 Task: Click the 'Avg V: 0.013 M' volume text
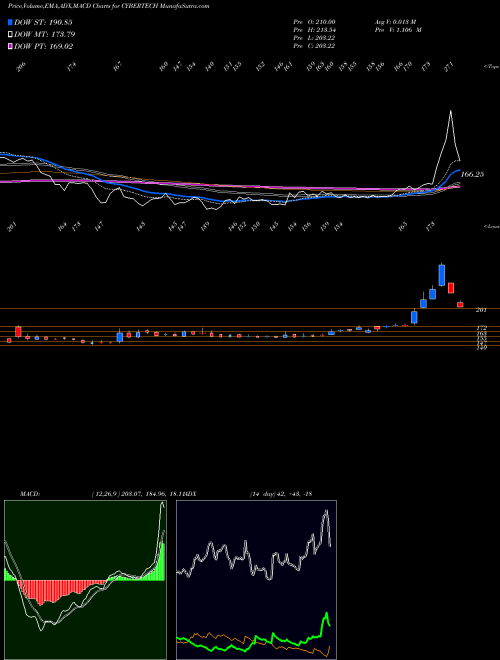[395, 22]
